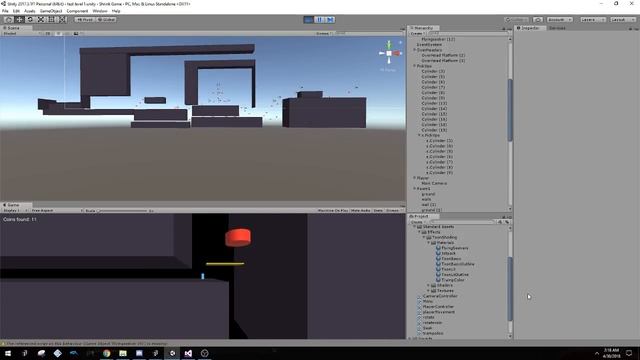This screenshot has width=640, height=360.
Task: Select the combined Transform tool
Action: coord(62,20)
